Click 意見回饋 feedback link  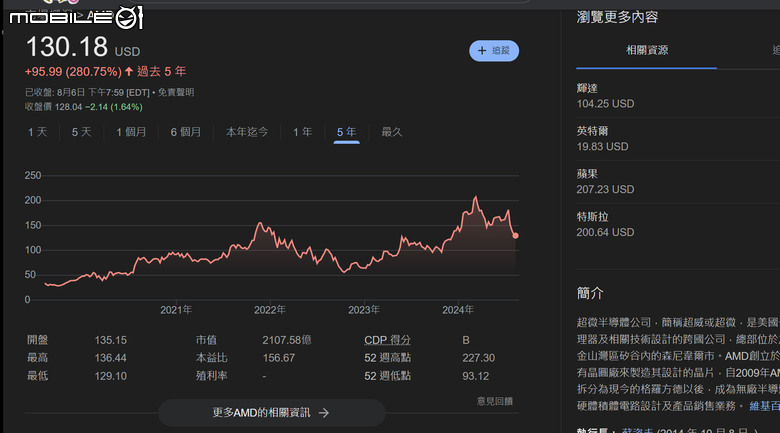pos(495,401)
